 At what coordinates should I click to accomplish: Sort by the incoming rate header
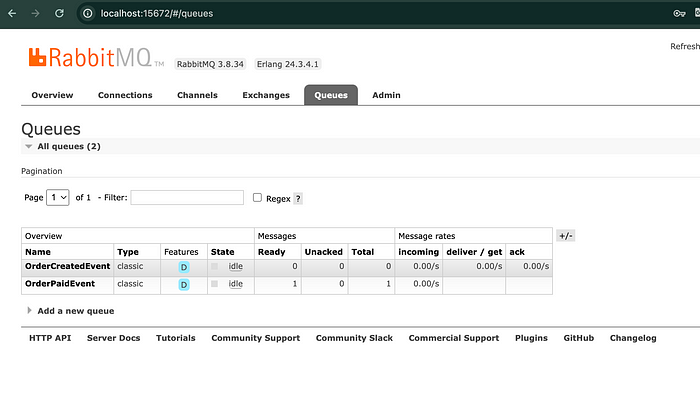tap(418, 252)
